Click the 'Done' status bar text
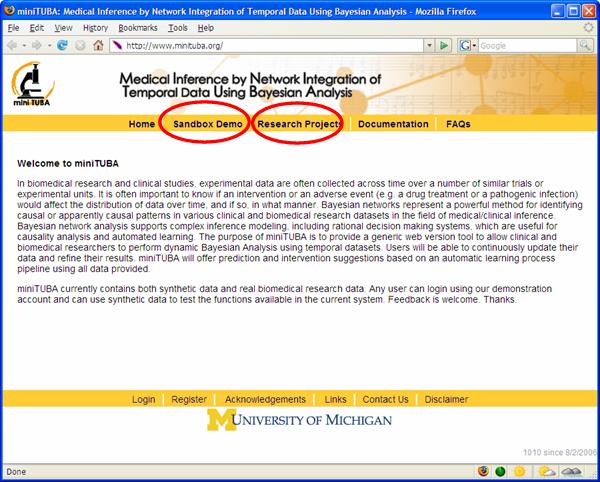The image size is (600, 482). 16,472
